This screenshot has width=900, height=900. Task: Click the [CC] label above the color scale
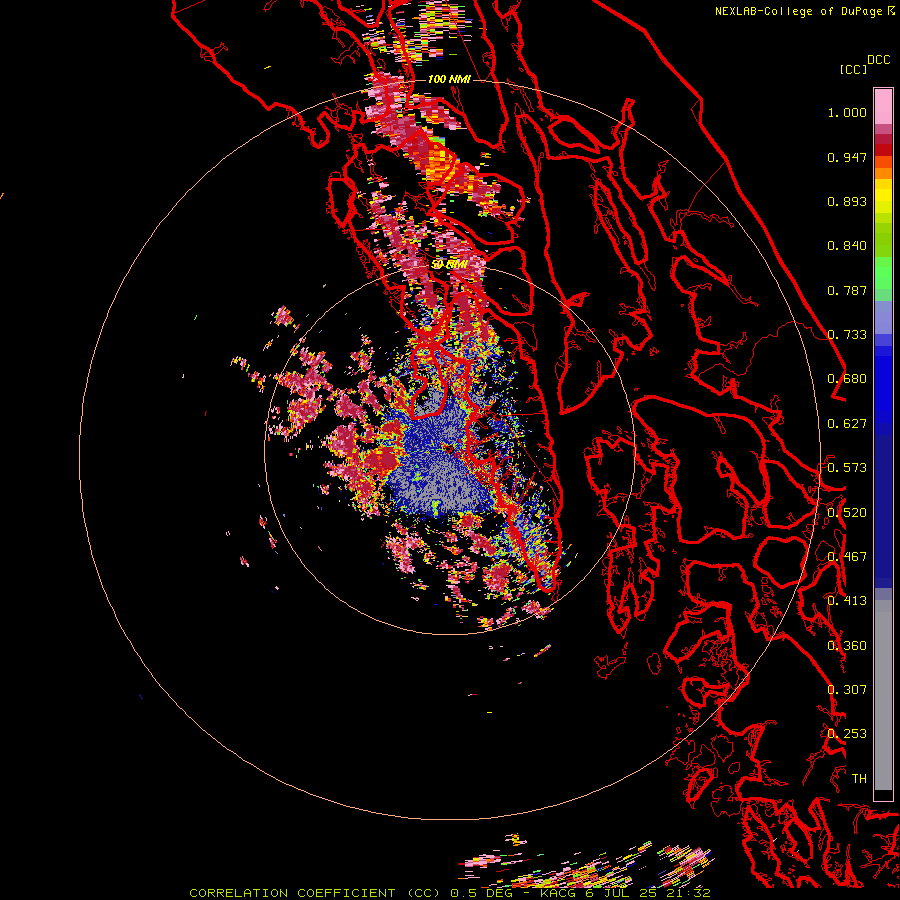(853, 69)
